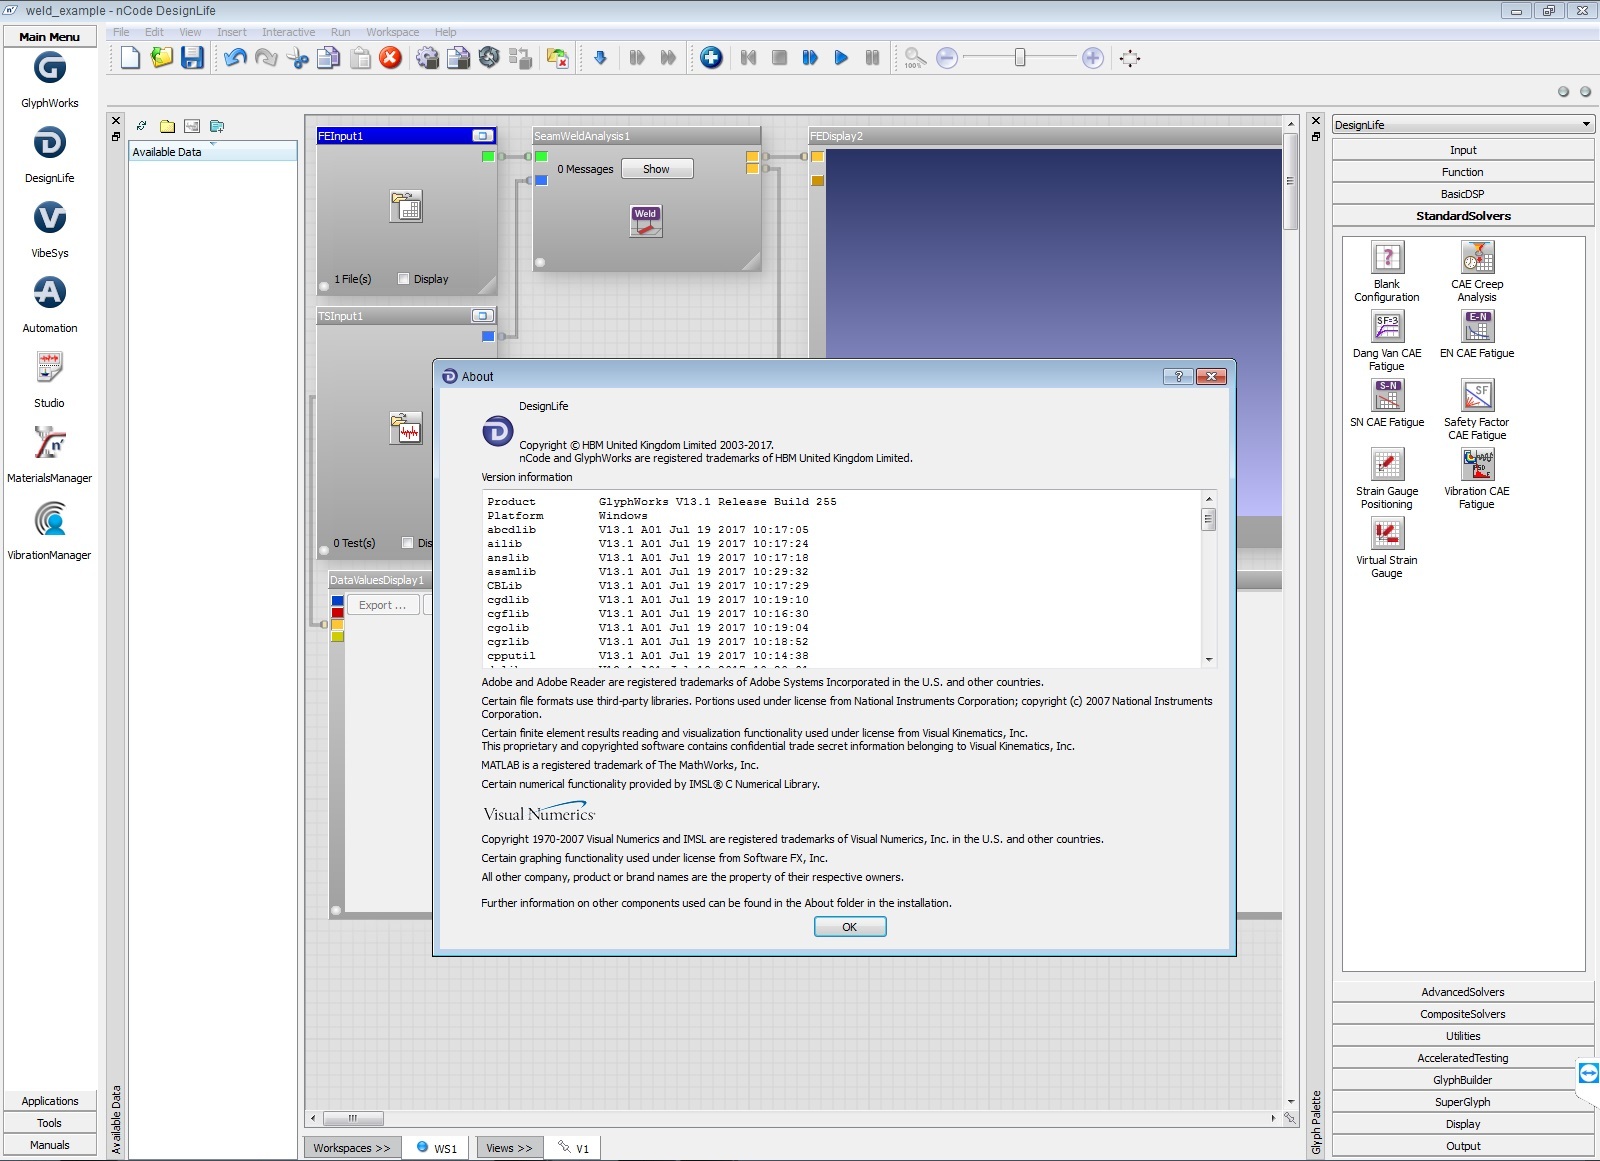Launch the MaterialsManager icon
The width and height of the screenshot is (1600, 1161).
pos(50,443)
